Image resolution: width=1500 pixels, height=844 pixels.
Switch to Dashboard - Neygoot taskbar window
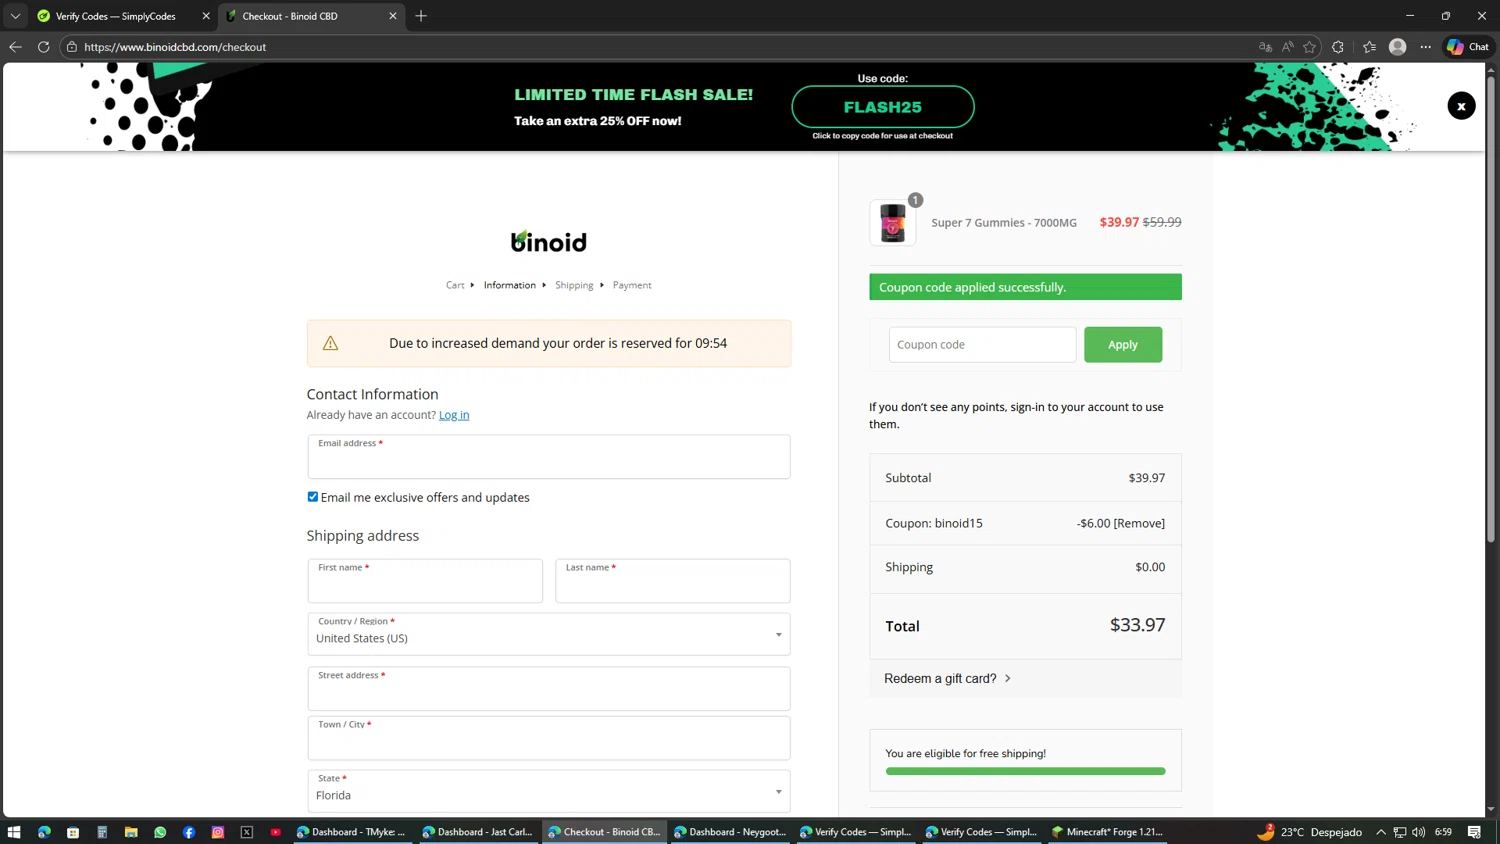pos(730,832)
